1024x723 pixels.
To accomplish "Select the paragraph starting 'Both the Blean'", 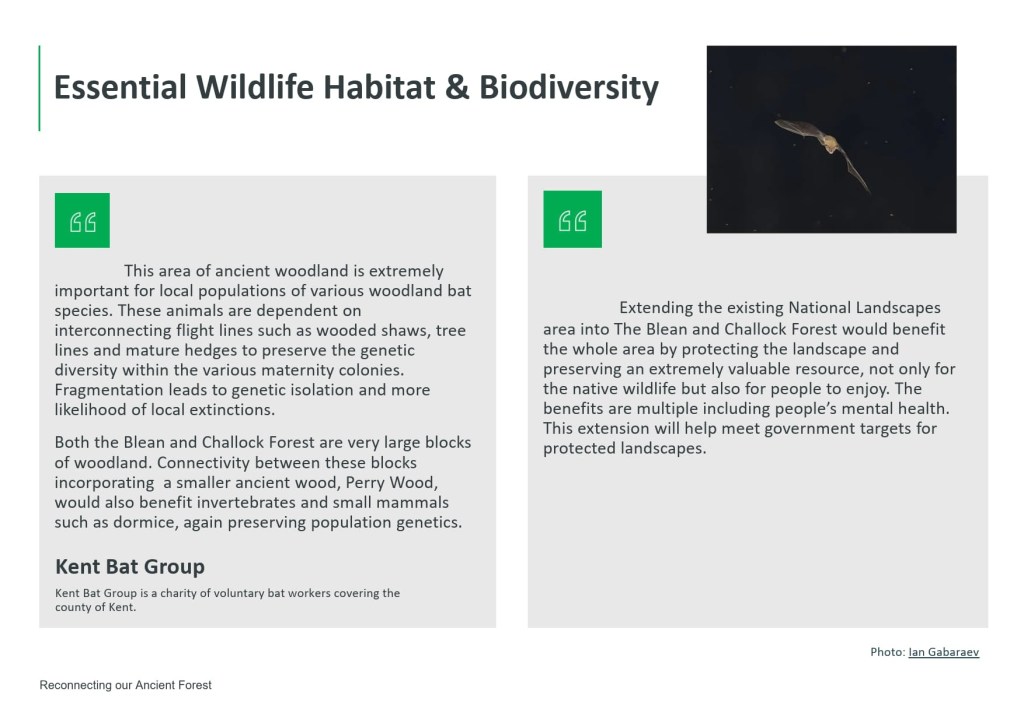I will point(262,482).
